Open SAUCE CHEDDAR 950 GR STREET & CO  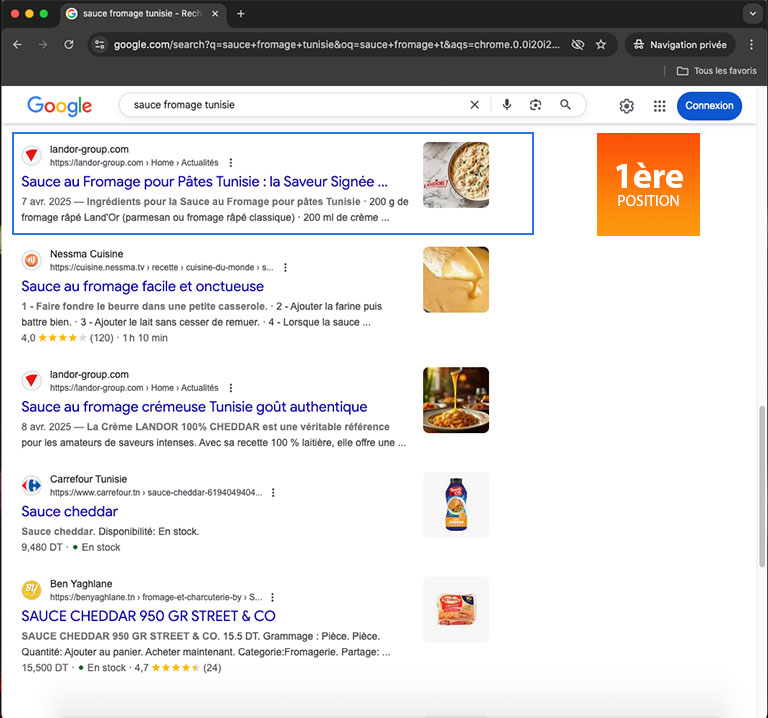tap(148, 616)
